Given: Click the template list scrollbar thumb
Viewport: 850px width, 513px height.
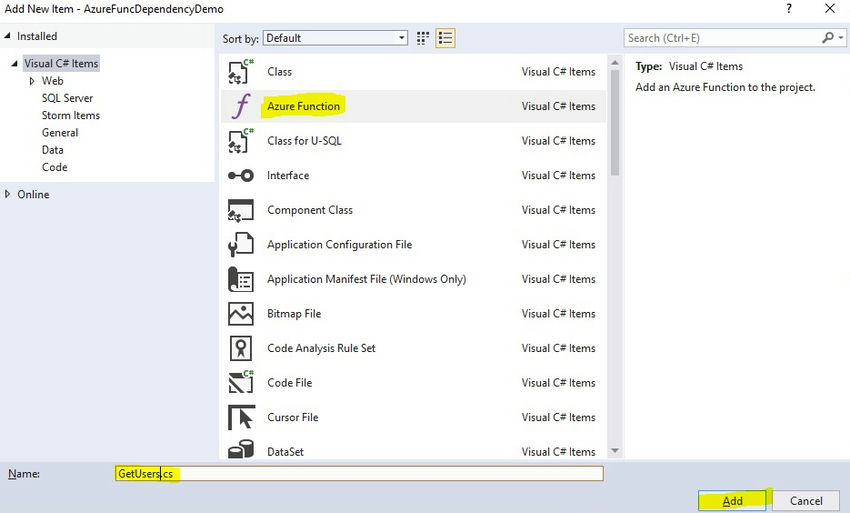Looking at the screenshot, I should (615, 123).
